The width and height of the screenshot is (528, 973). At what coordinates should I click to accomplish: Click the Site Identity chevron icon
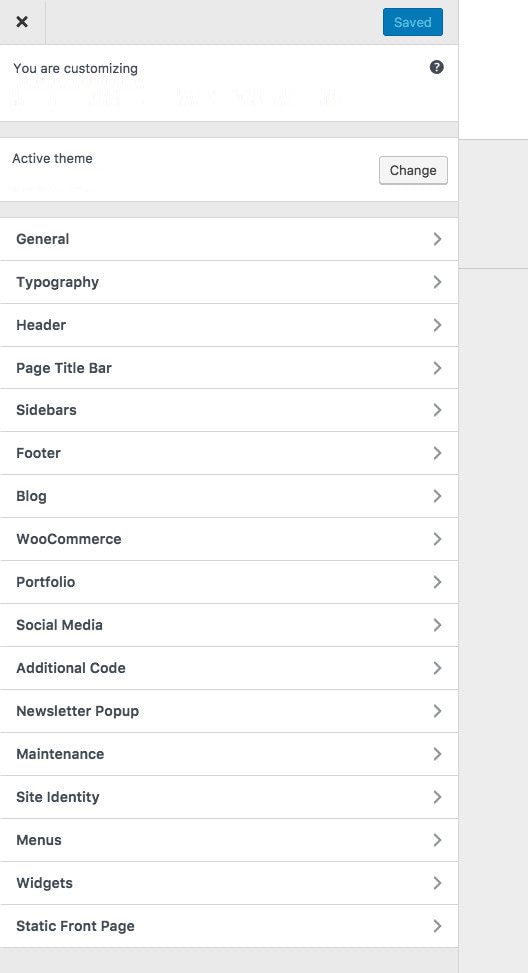click(x=437, y=797)
